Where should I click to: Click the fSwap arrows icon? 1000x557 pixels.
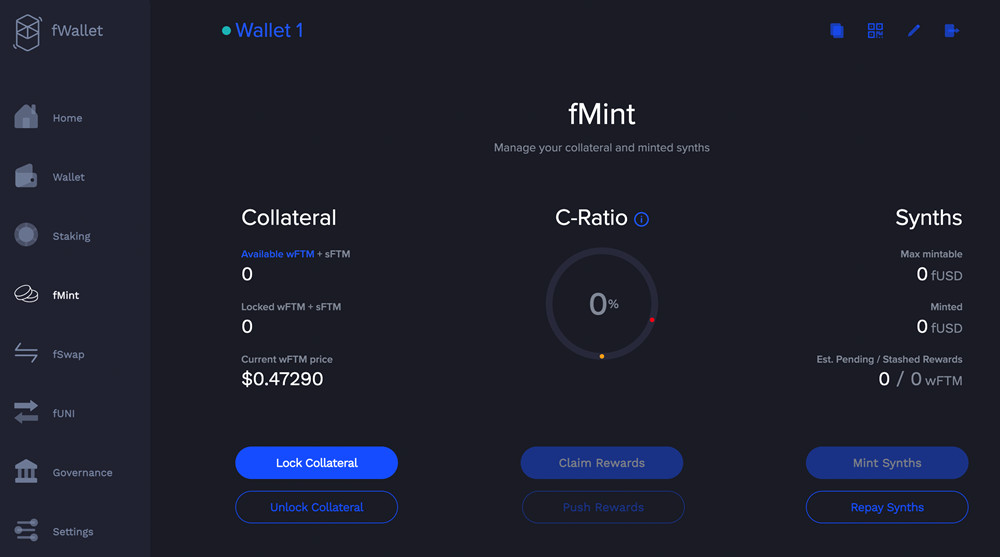point(26,353)
